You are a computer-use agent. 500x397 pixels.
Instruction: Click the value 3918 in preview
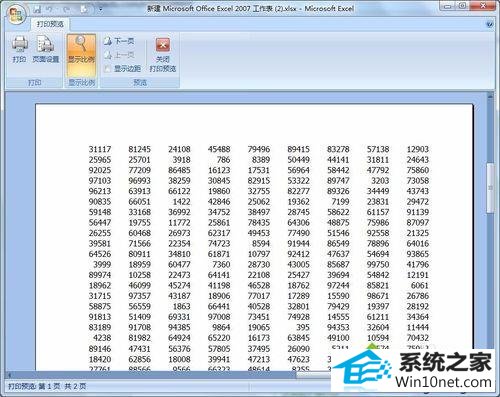(x=182, y=160)
